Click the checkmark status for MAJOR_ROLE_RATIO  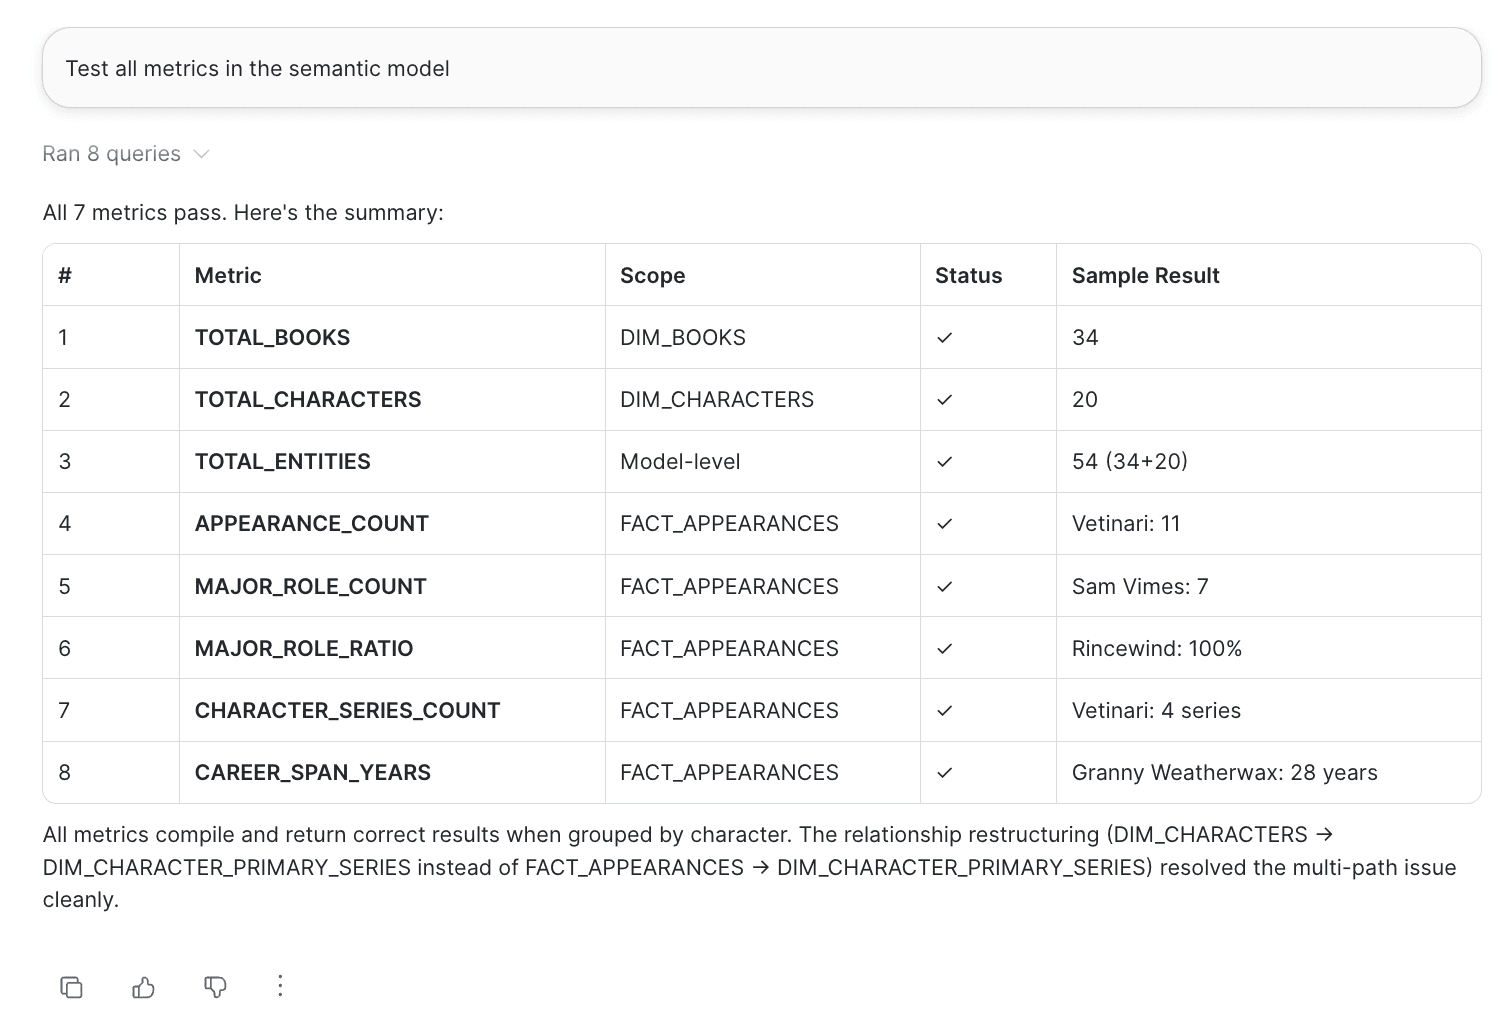pos(944,649)
